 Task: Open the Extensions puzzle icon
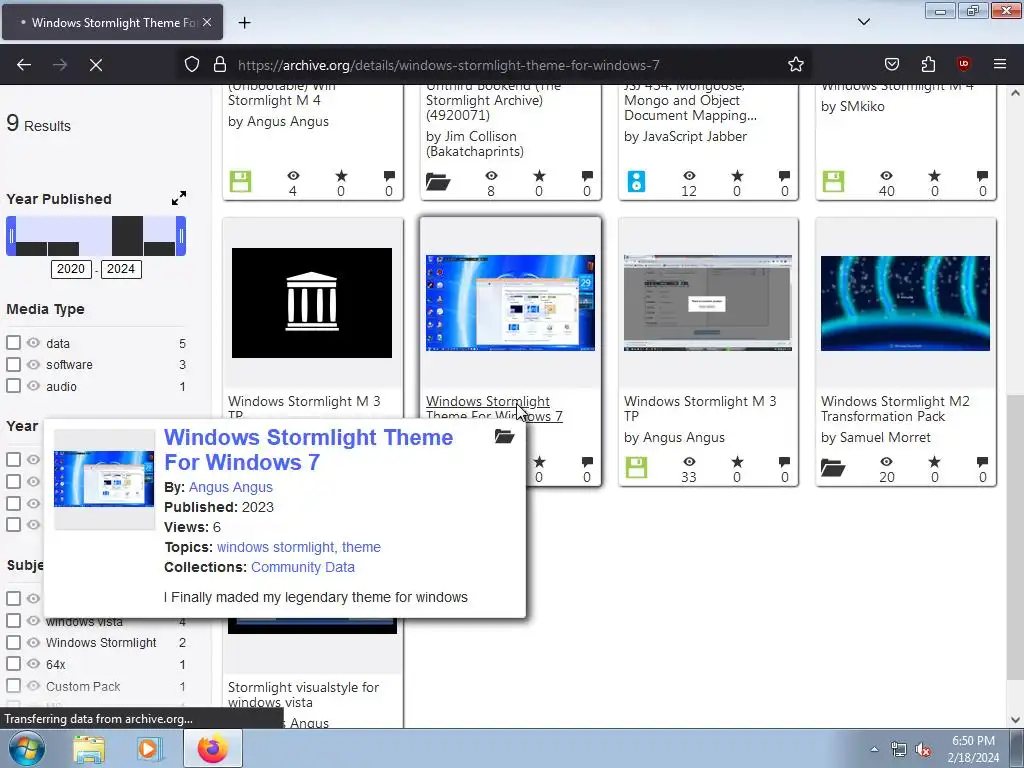pyautogui.click(x=928, y=65)
